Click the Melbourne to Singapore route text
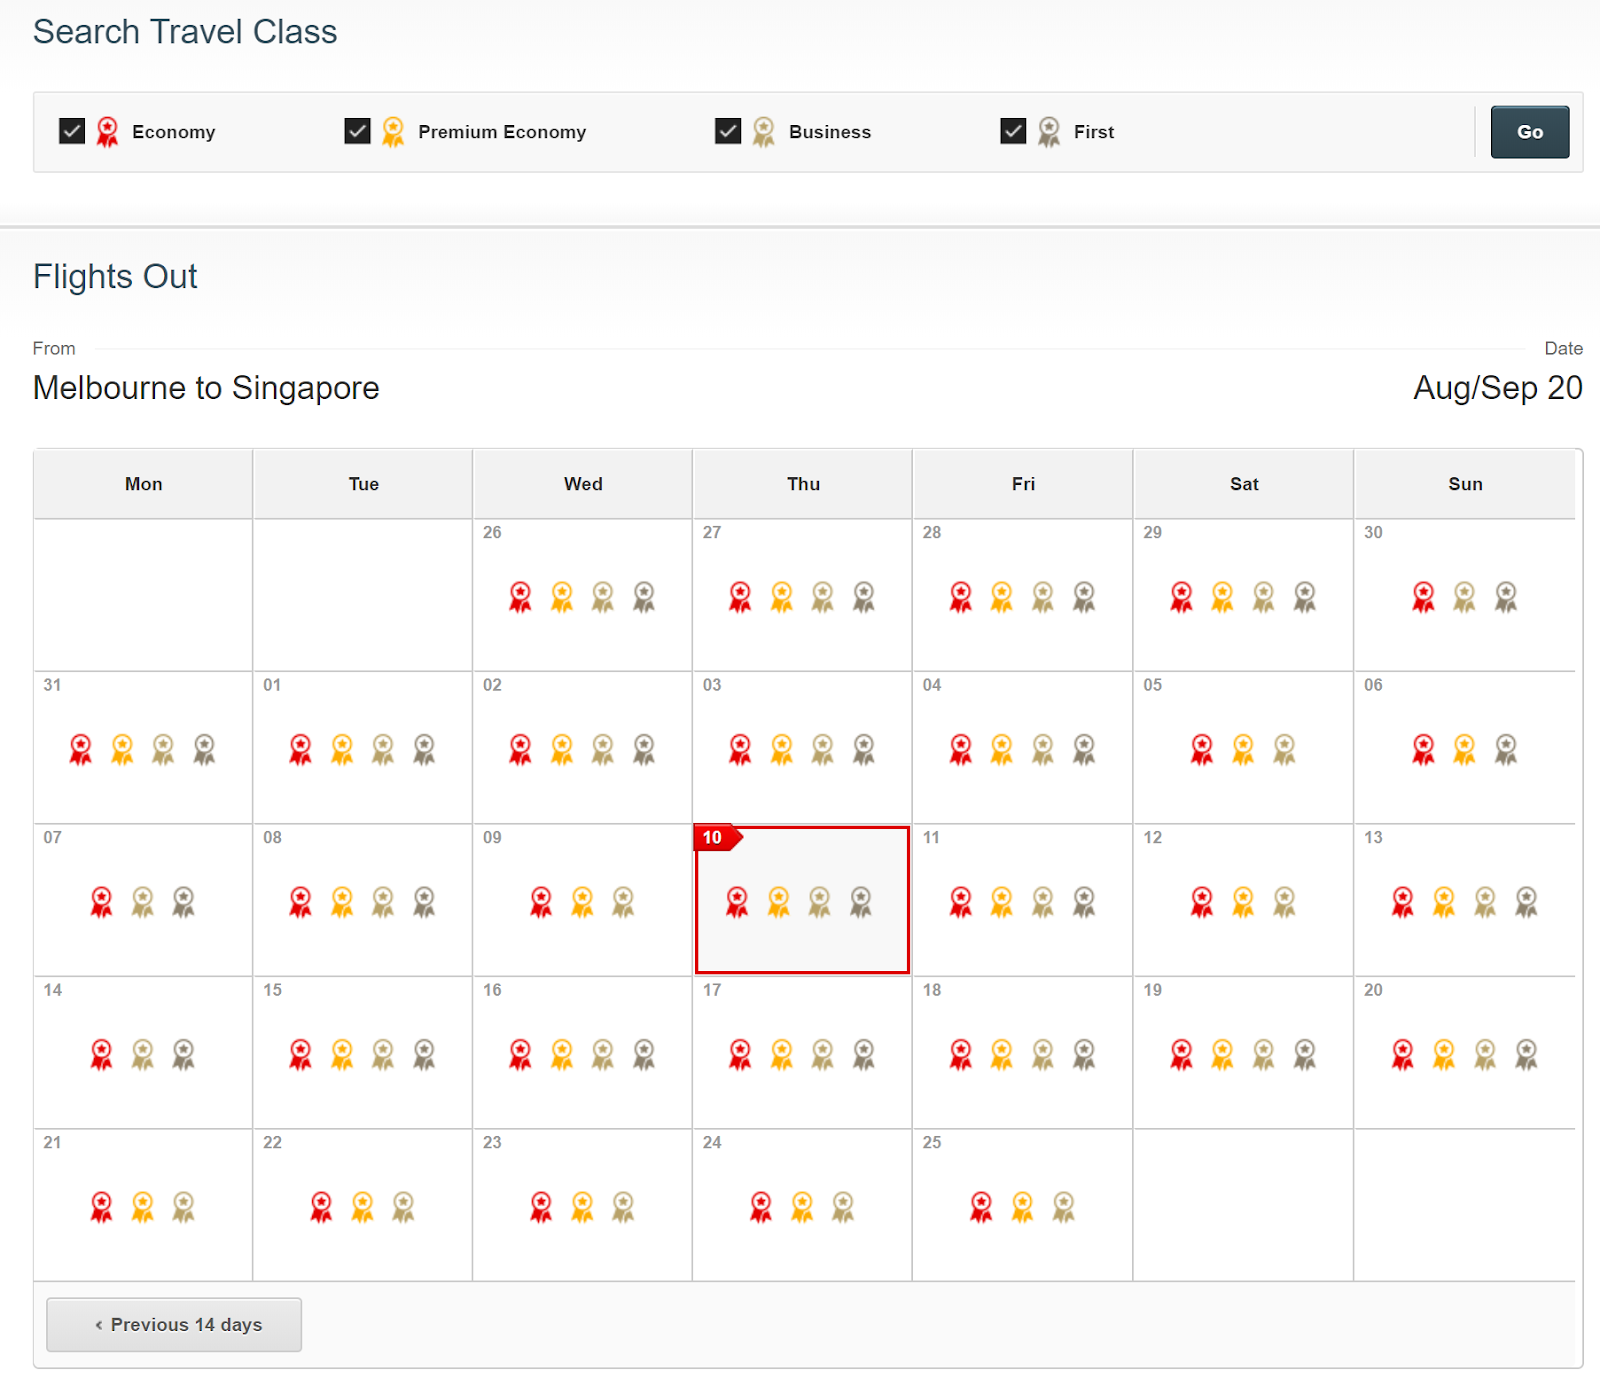1600x1378 pixels. pyautogui.click(x=206, y=388)
